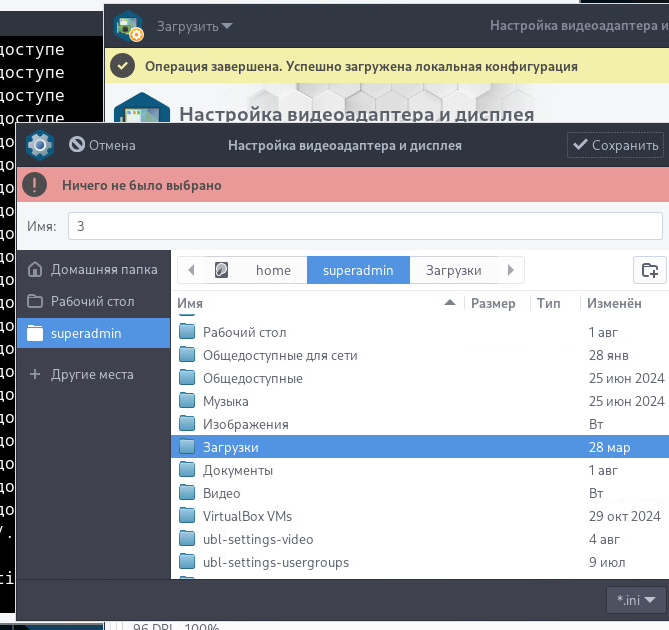Create a new folder with the folder-plus icon

649,270
